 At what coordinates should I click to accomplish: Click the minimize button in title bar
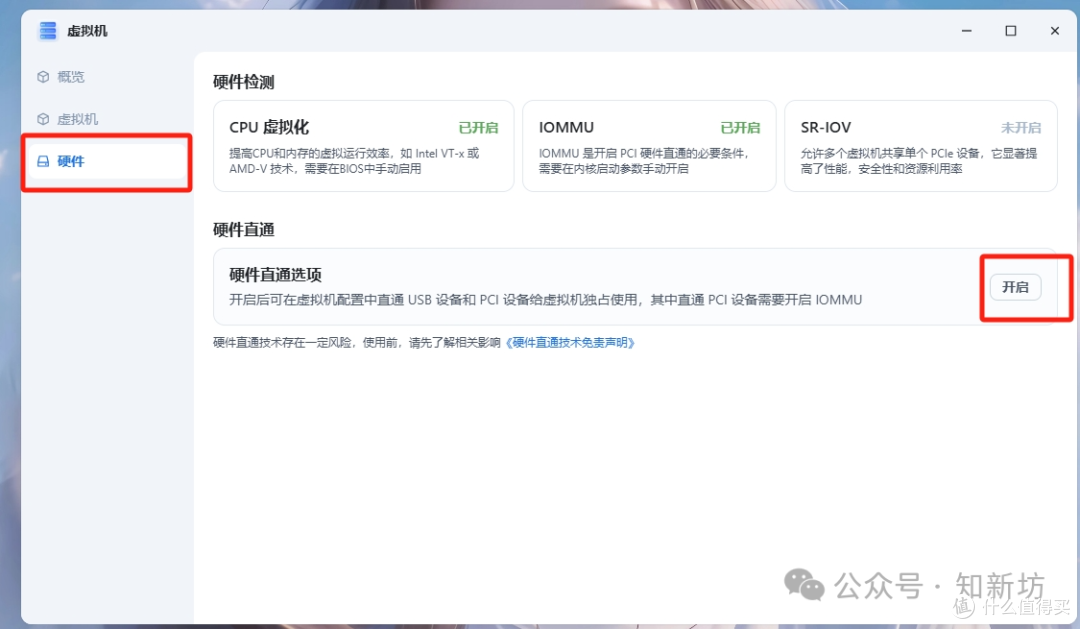coord(966,31)
